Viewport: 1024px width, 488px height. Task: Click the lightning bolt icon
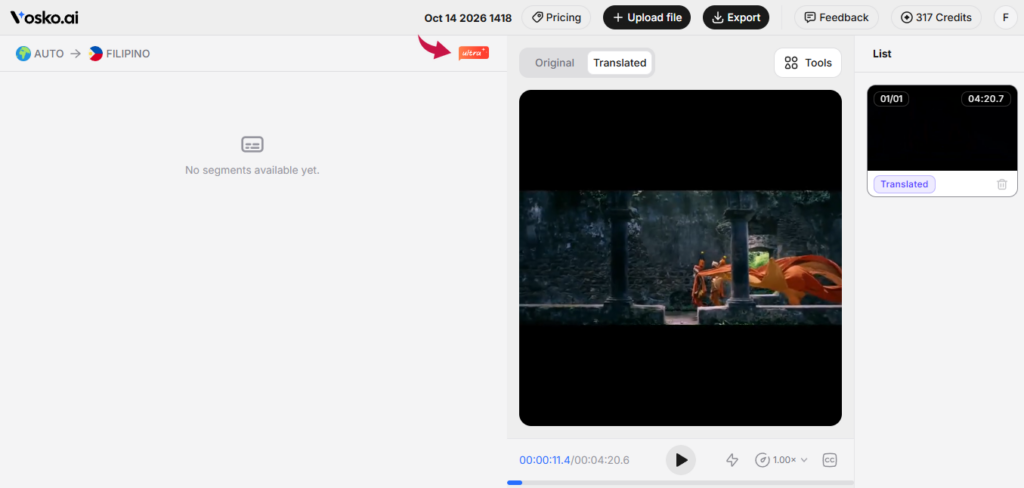pos(732,460)
